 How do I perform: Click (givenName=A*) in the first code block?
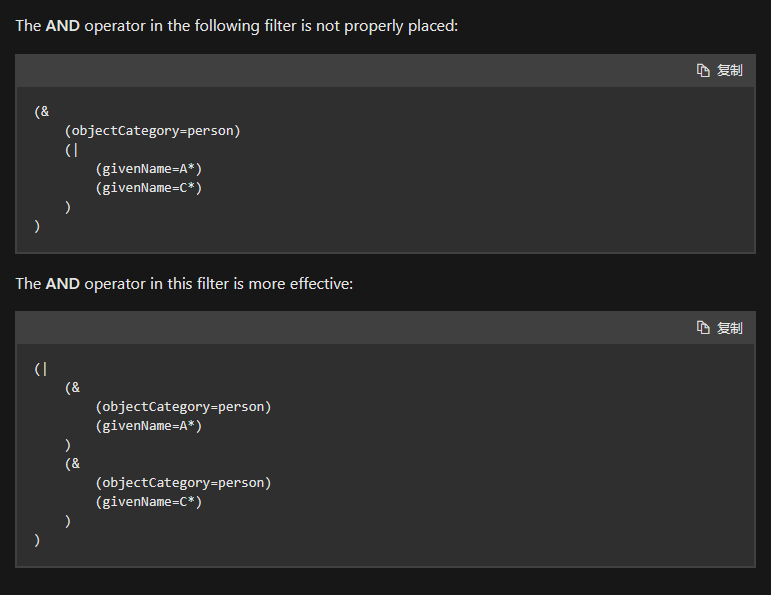(x=149, y=168)
